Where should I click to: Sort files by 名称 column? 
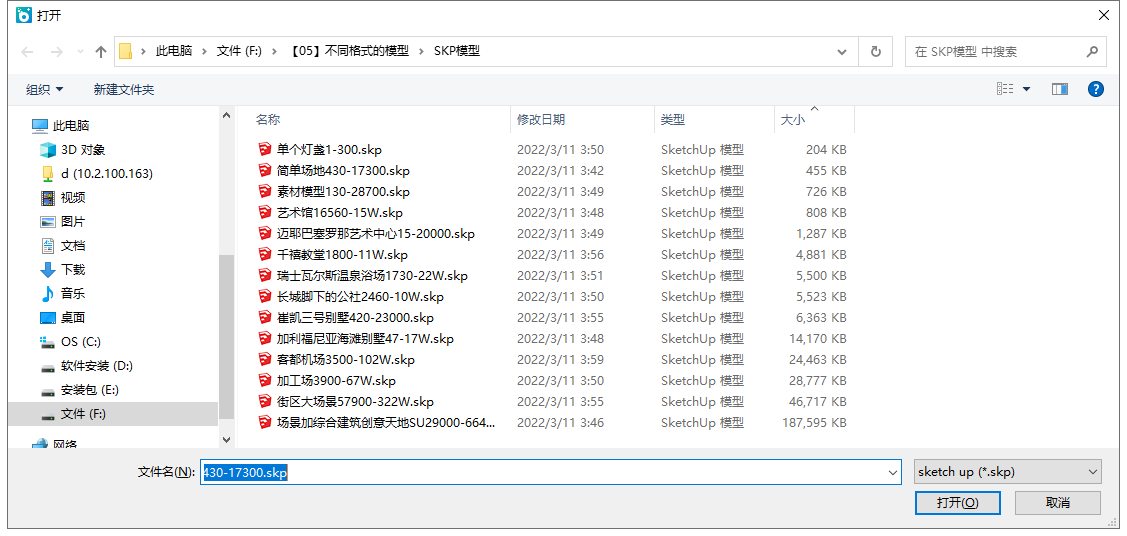(x=268, y=120)
